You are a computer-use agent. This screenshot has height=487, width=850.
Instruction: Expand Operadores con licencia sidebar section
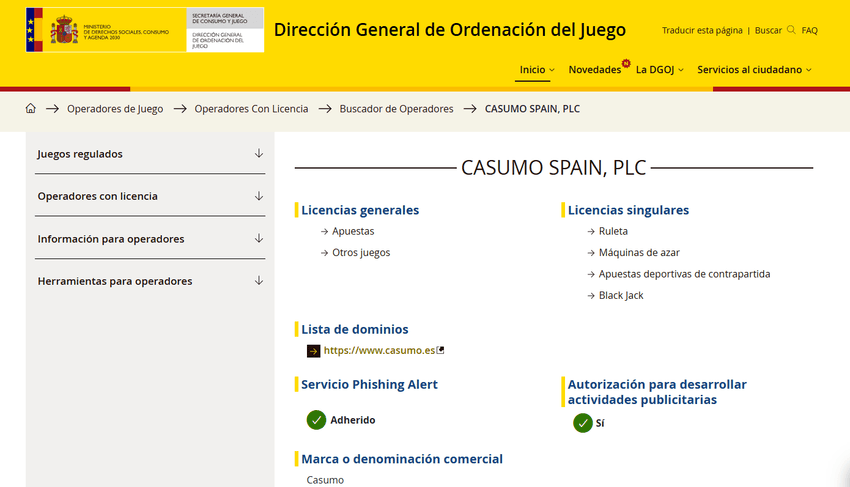tap(150, 196)
